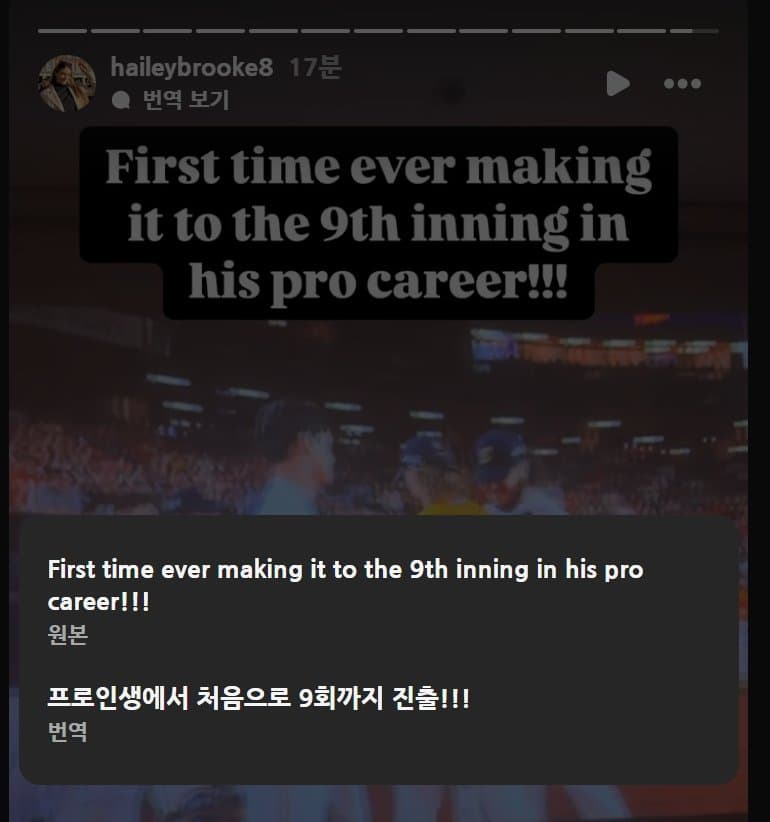Tap the blurred stadium video area
The height and width of the screenshot is (822, 770).
click(x=378, y=419)
